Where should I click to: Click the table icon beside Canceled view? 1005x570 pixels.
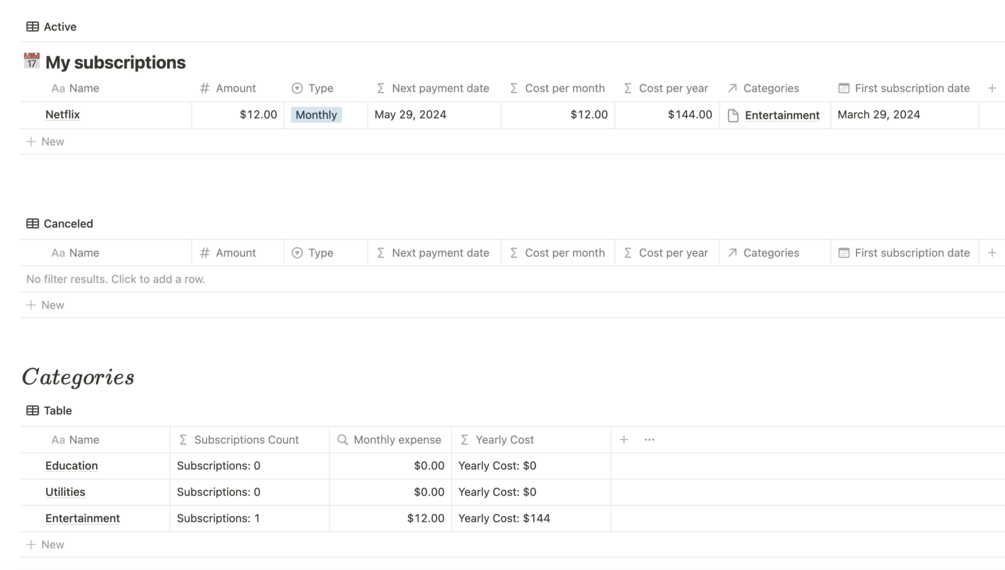[x=33, y=224]
